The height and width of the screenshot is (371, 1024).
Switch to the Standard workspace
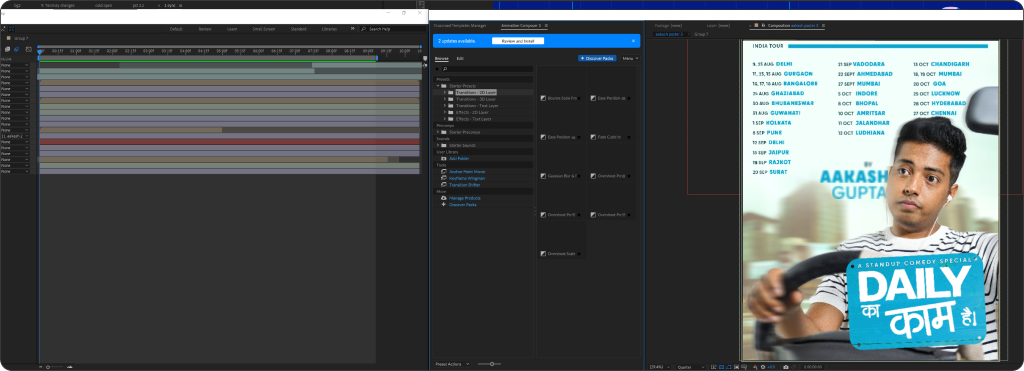298,29
